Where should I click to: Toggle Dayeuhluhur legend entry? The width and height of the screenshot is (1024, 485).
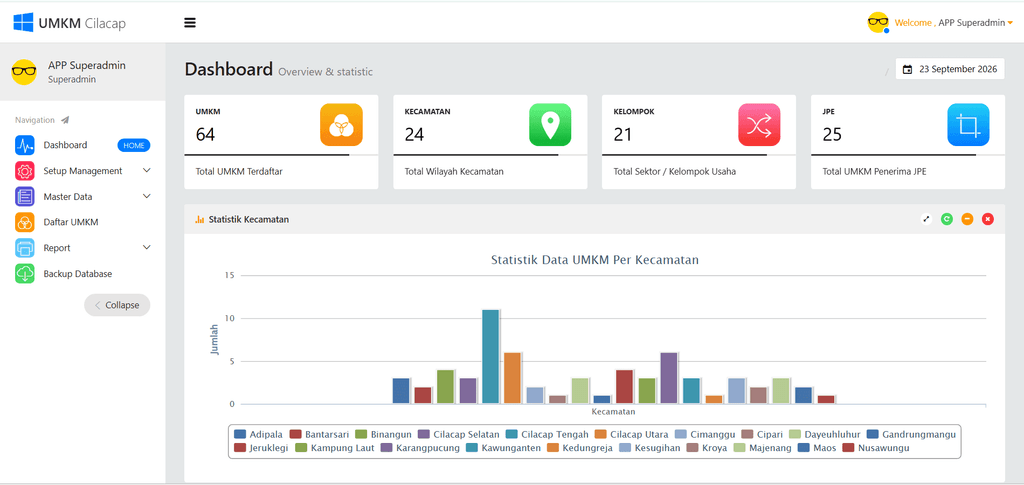point(825,434)
